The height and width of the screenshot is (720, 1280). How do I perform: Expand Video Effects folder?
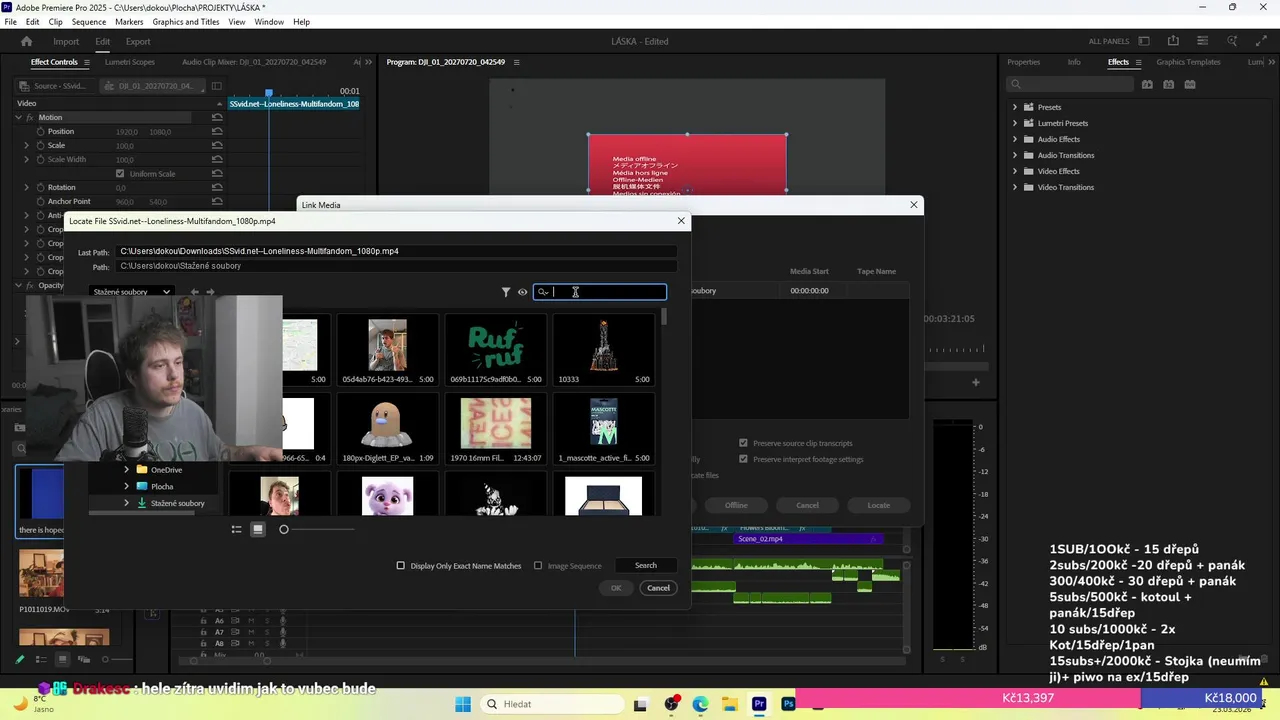point(1015,171)
